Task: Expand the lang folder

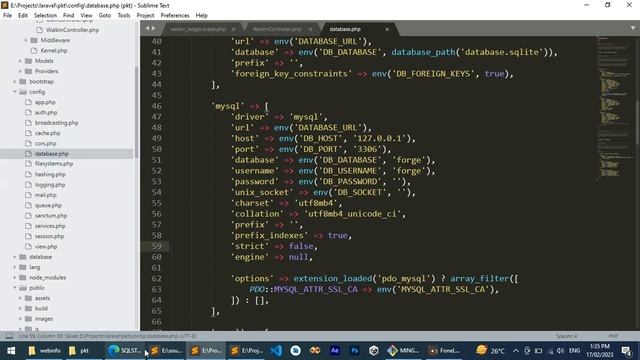Action: 15,267
